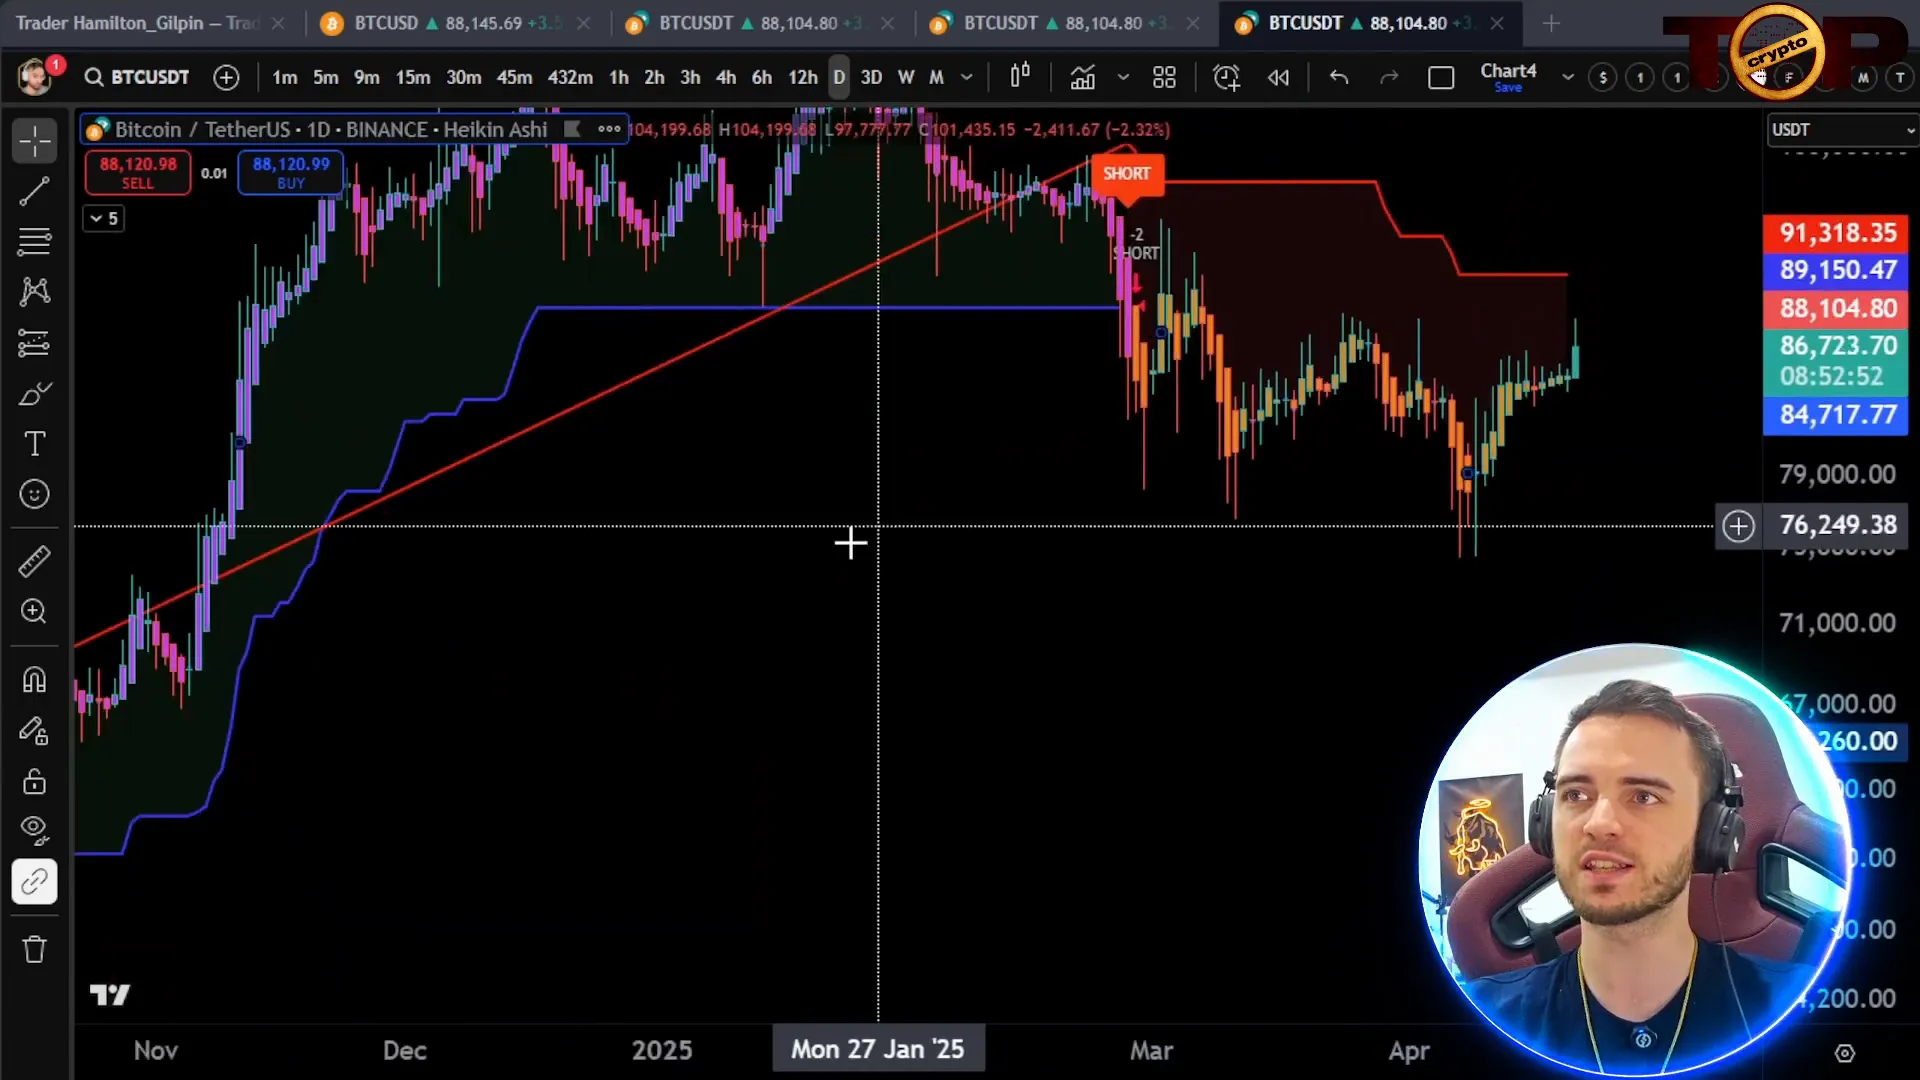Image resolution: width=1920 pixels, height=1080 pixels.
Task: Expand the timeframe interval dropdown
Action: [966, 77]
